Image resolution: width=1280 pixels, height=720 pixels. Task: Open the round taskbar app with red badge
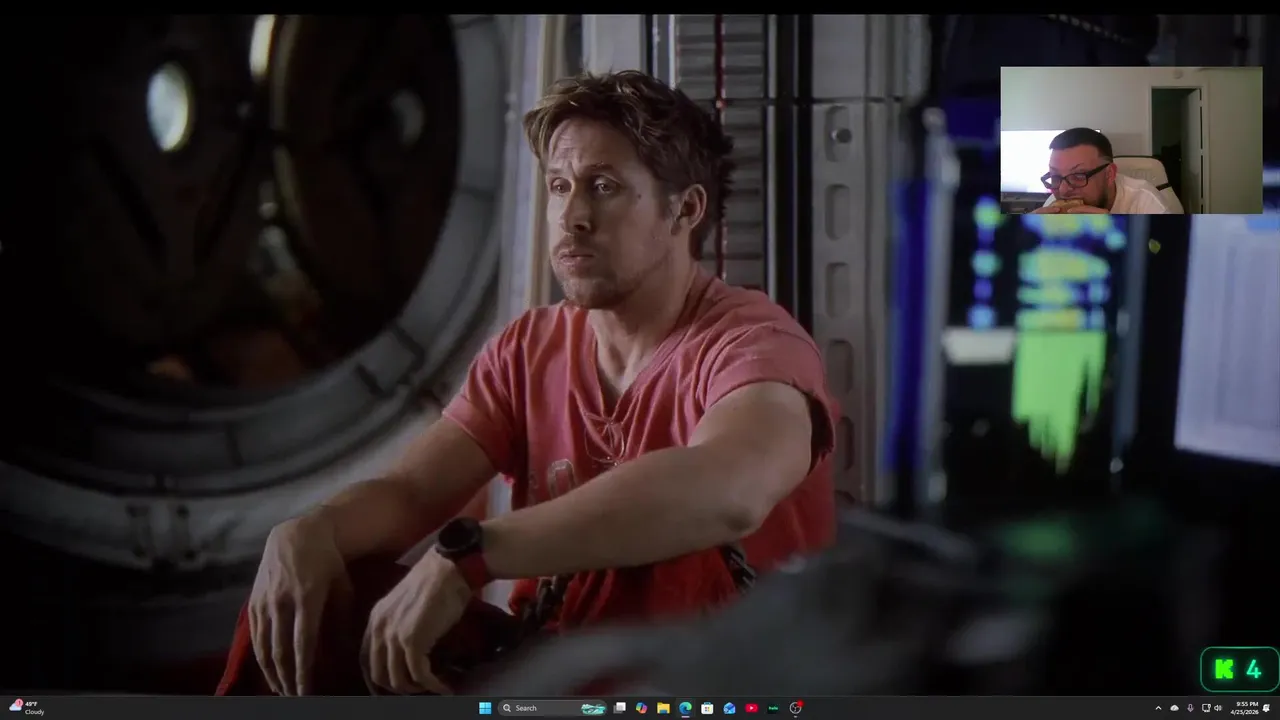tap(795, 708)
